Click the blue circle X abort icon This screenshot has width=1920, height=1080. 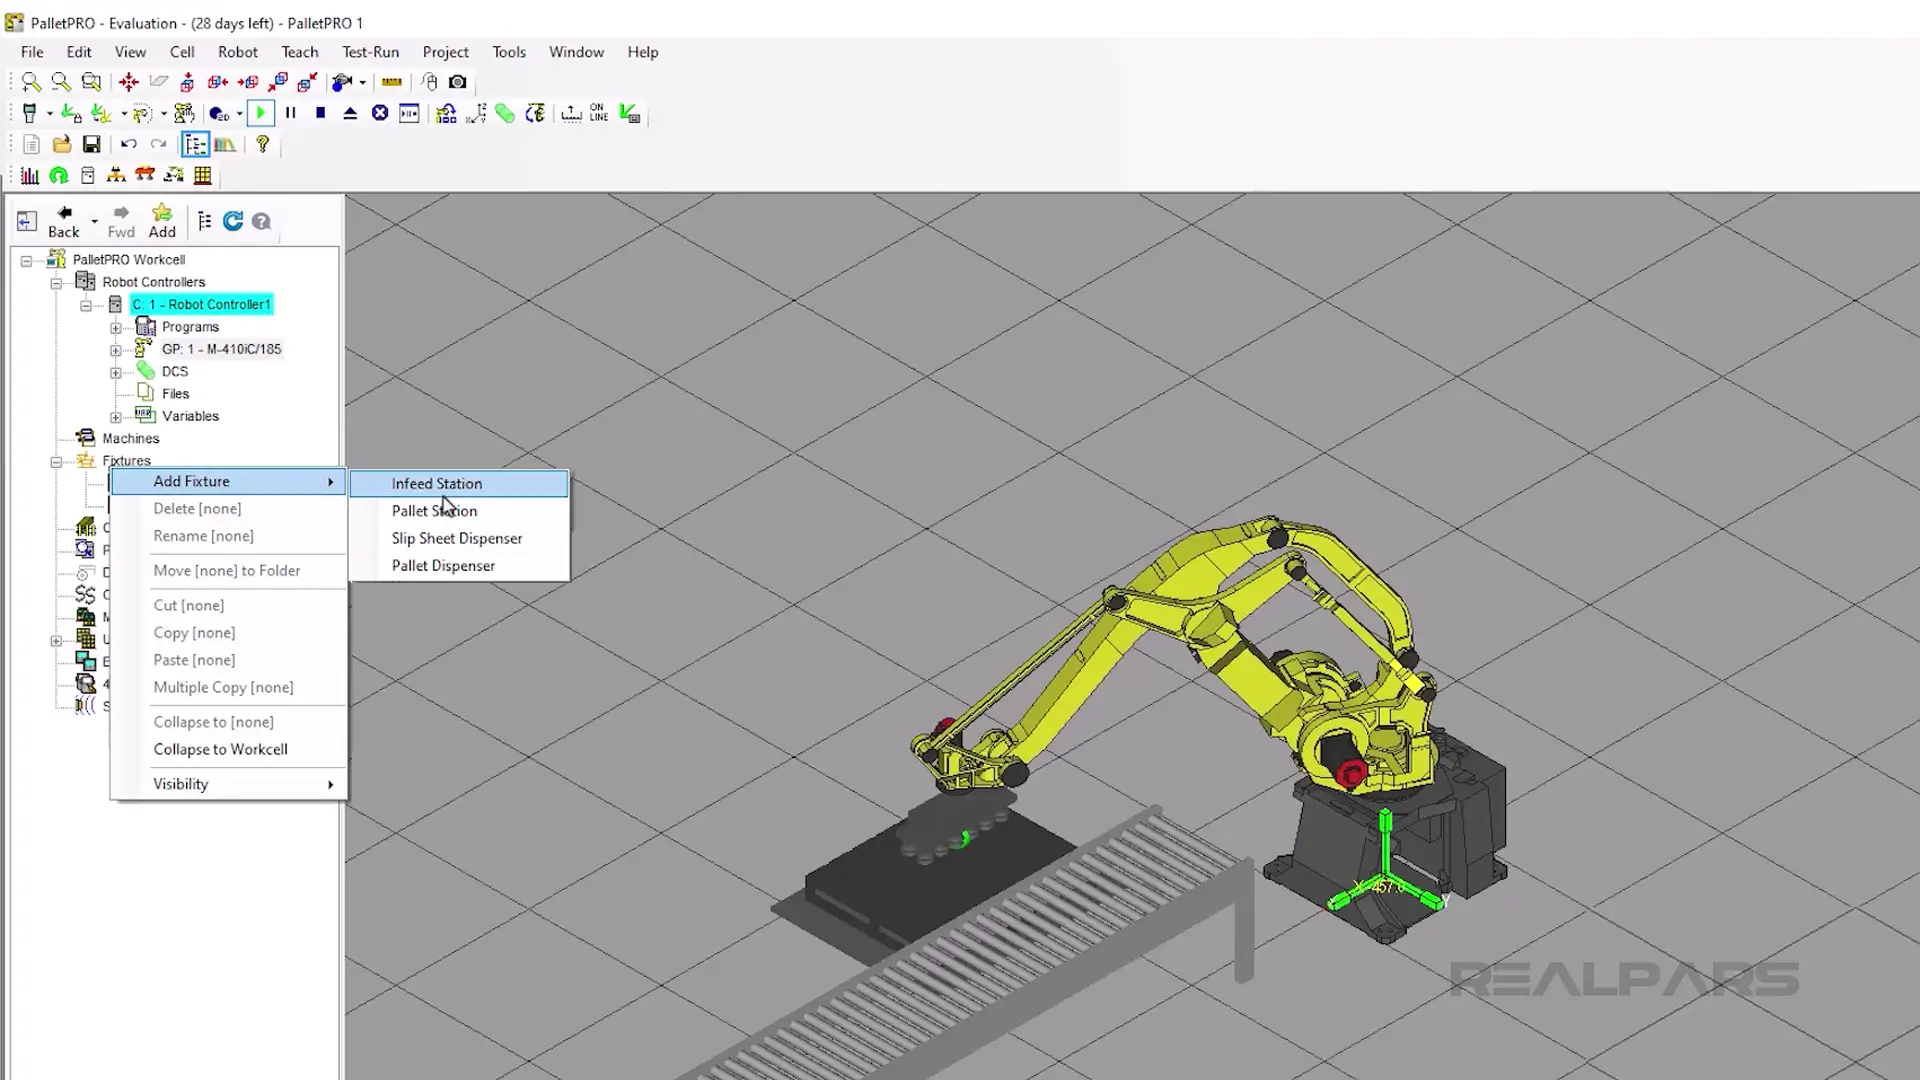coord(380,113)
